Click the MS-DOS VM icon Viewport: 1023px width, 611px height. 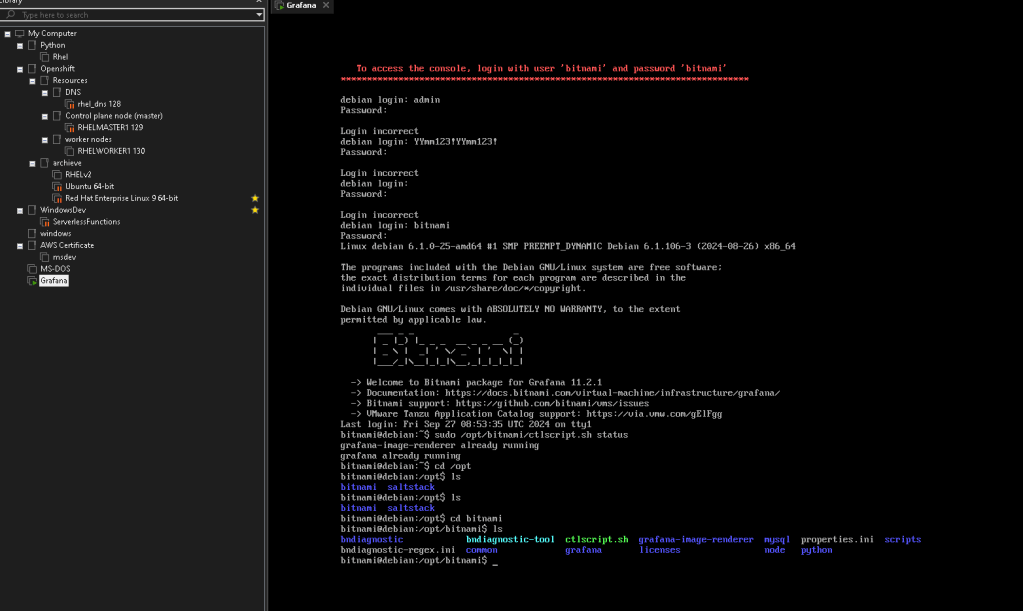click(x=32, y=269)
